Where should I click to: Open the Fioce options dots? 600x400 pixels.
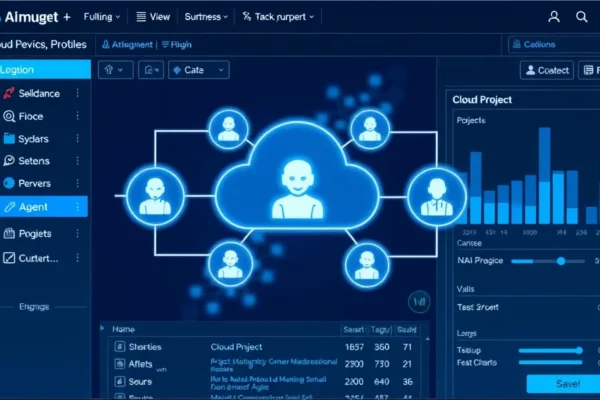78,116
